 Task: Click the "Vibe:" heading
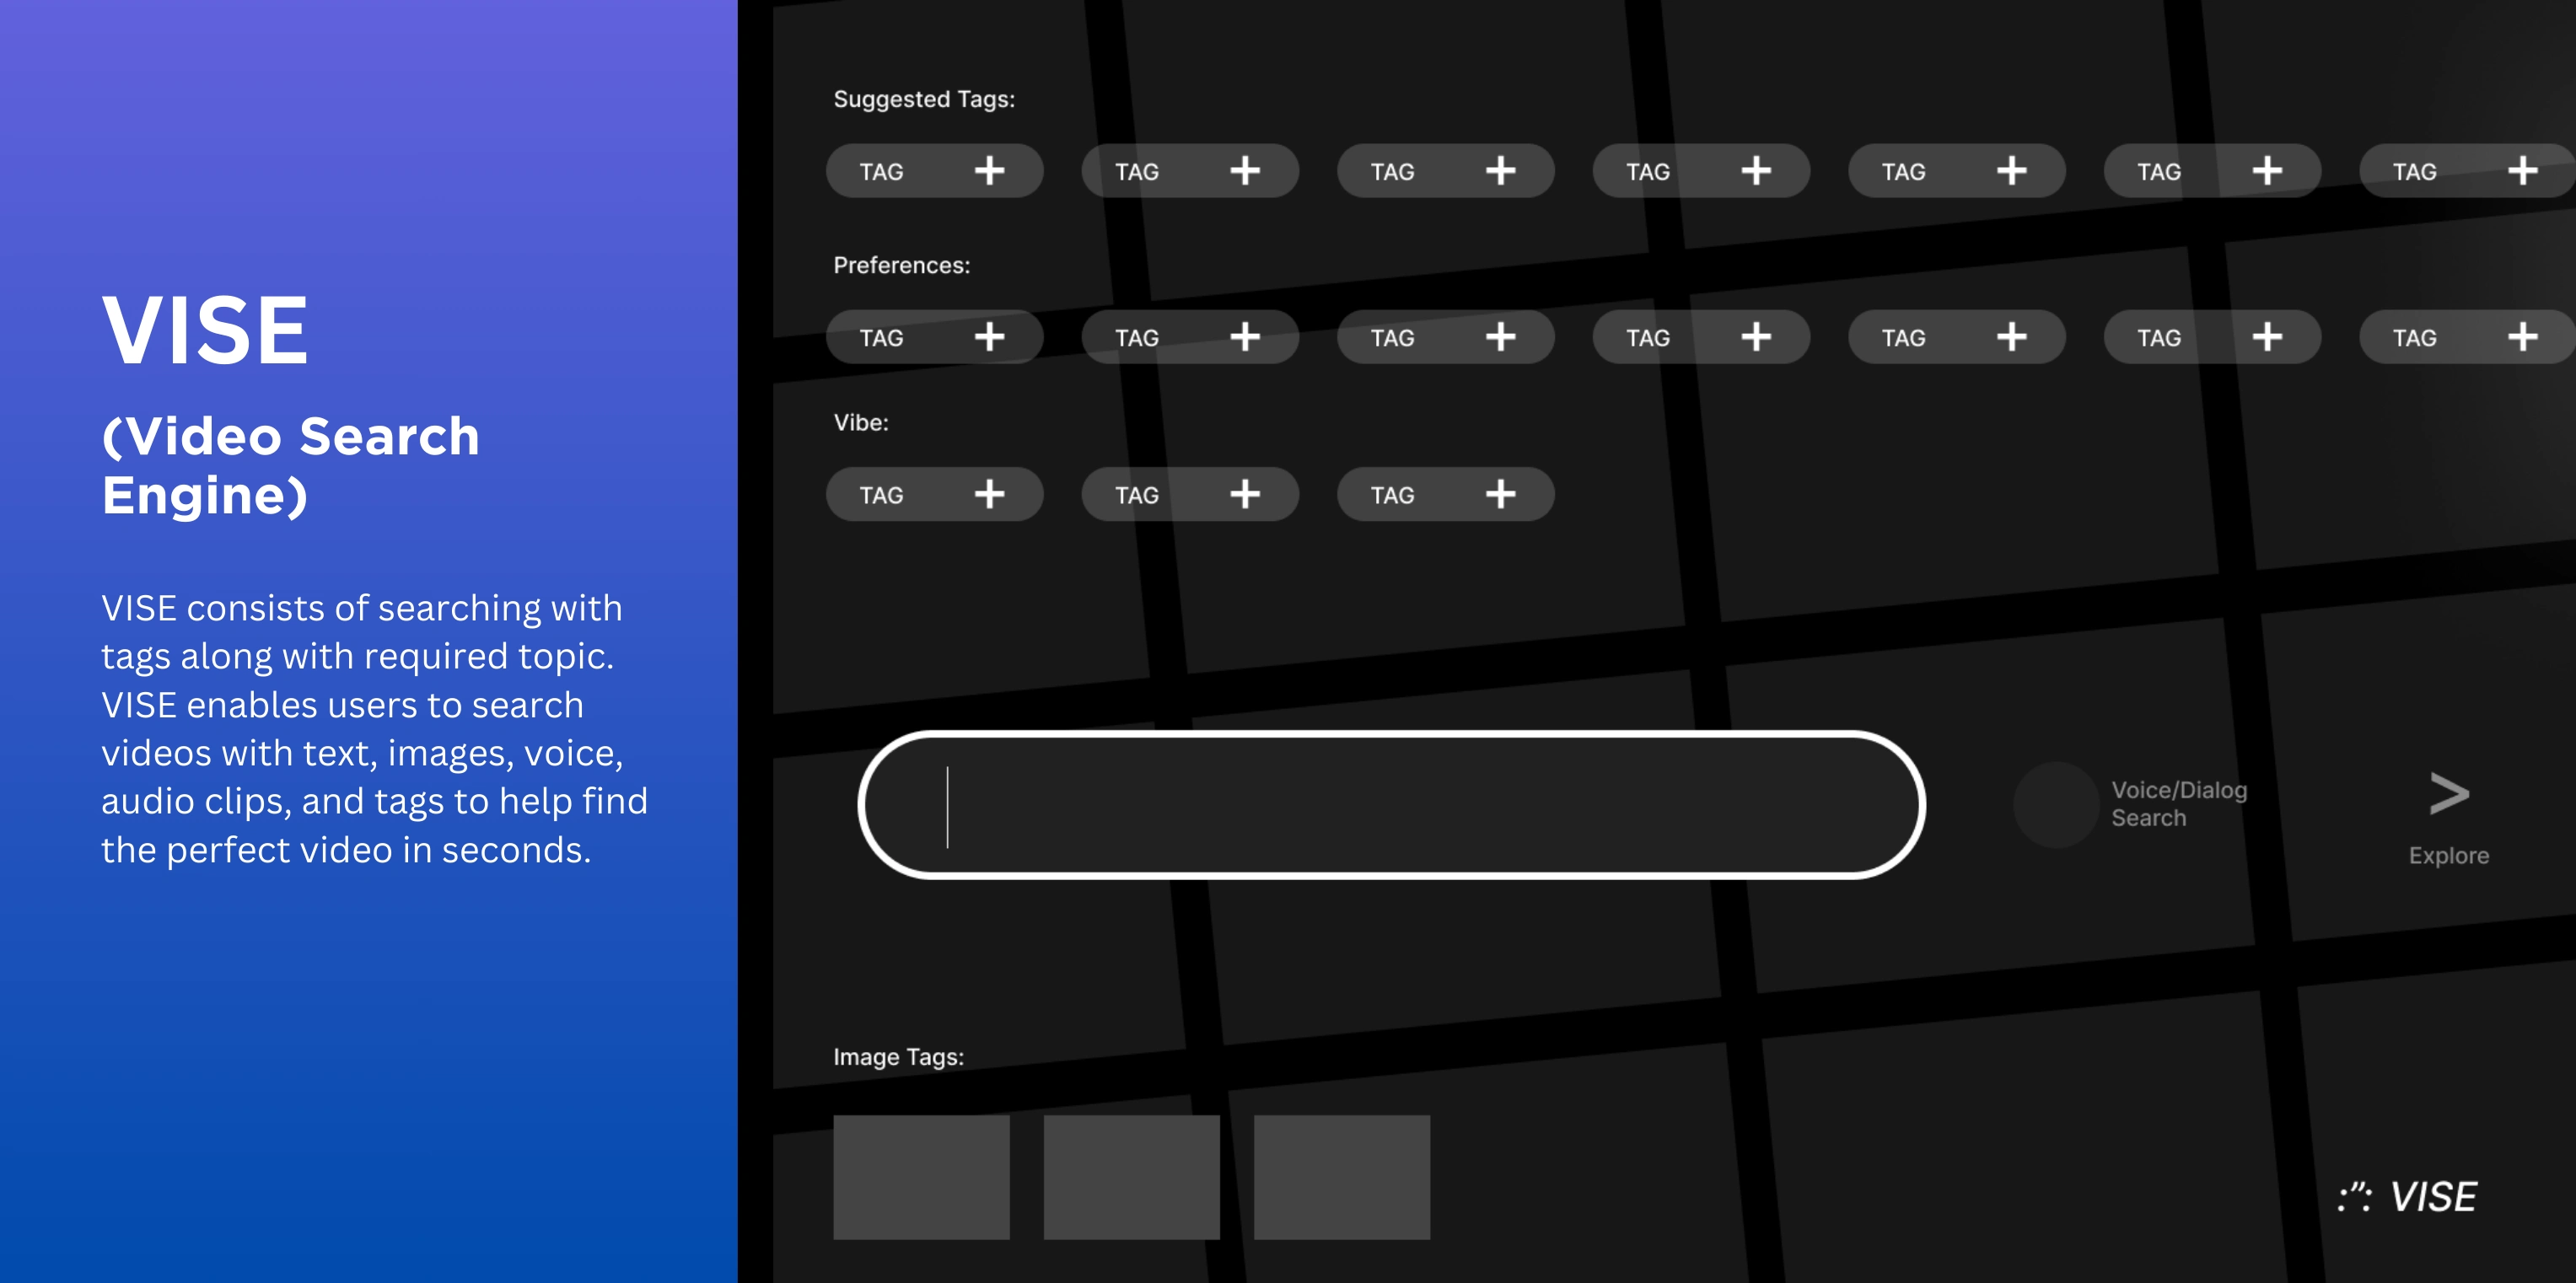pyautogui.click(x=861, y=422)
